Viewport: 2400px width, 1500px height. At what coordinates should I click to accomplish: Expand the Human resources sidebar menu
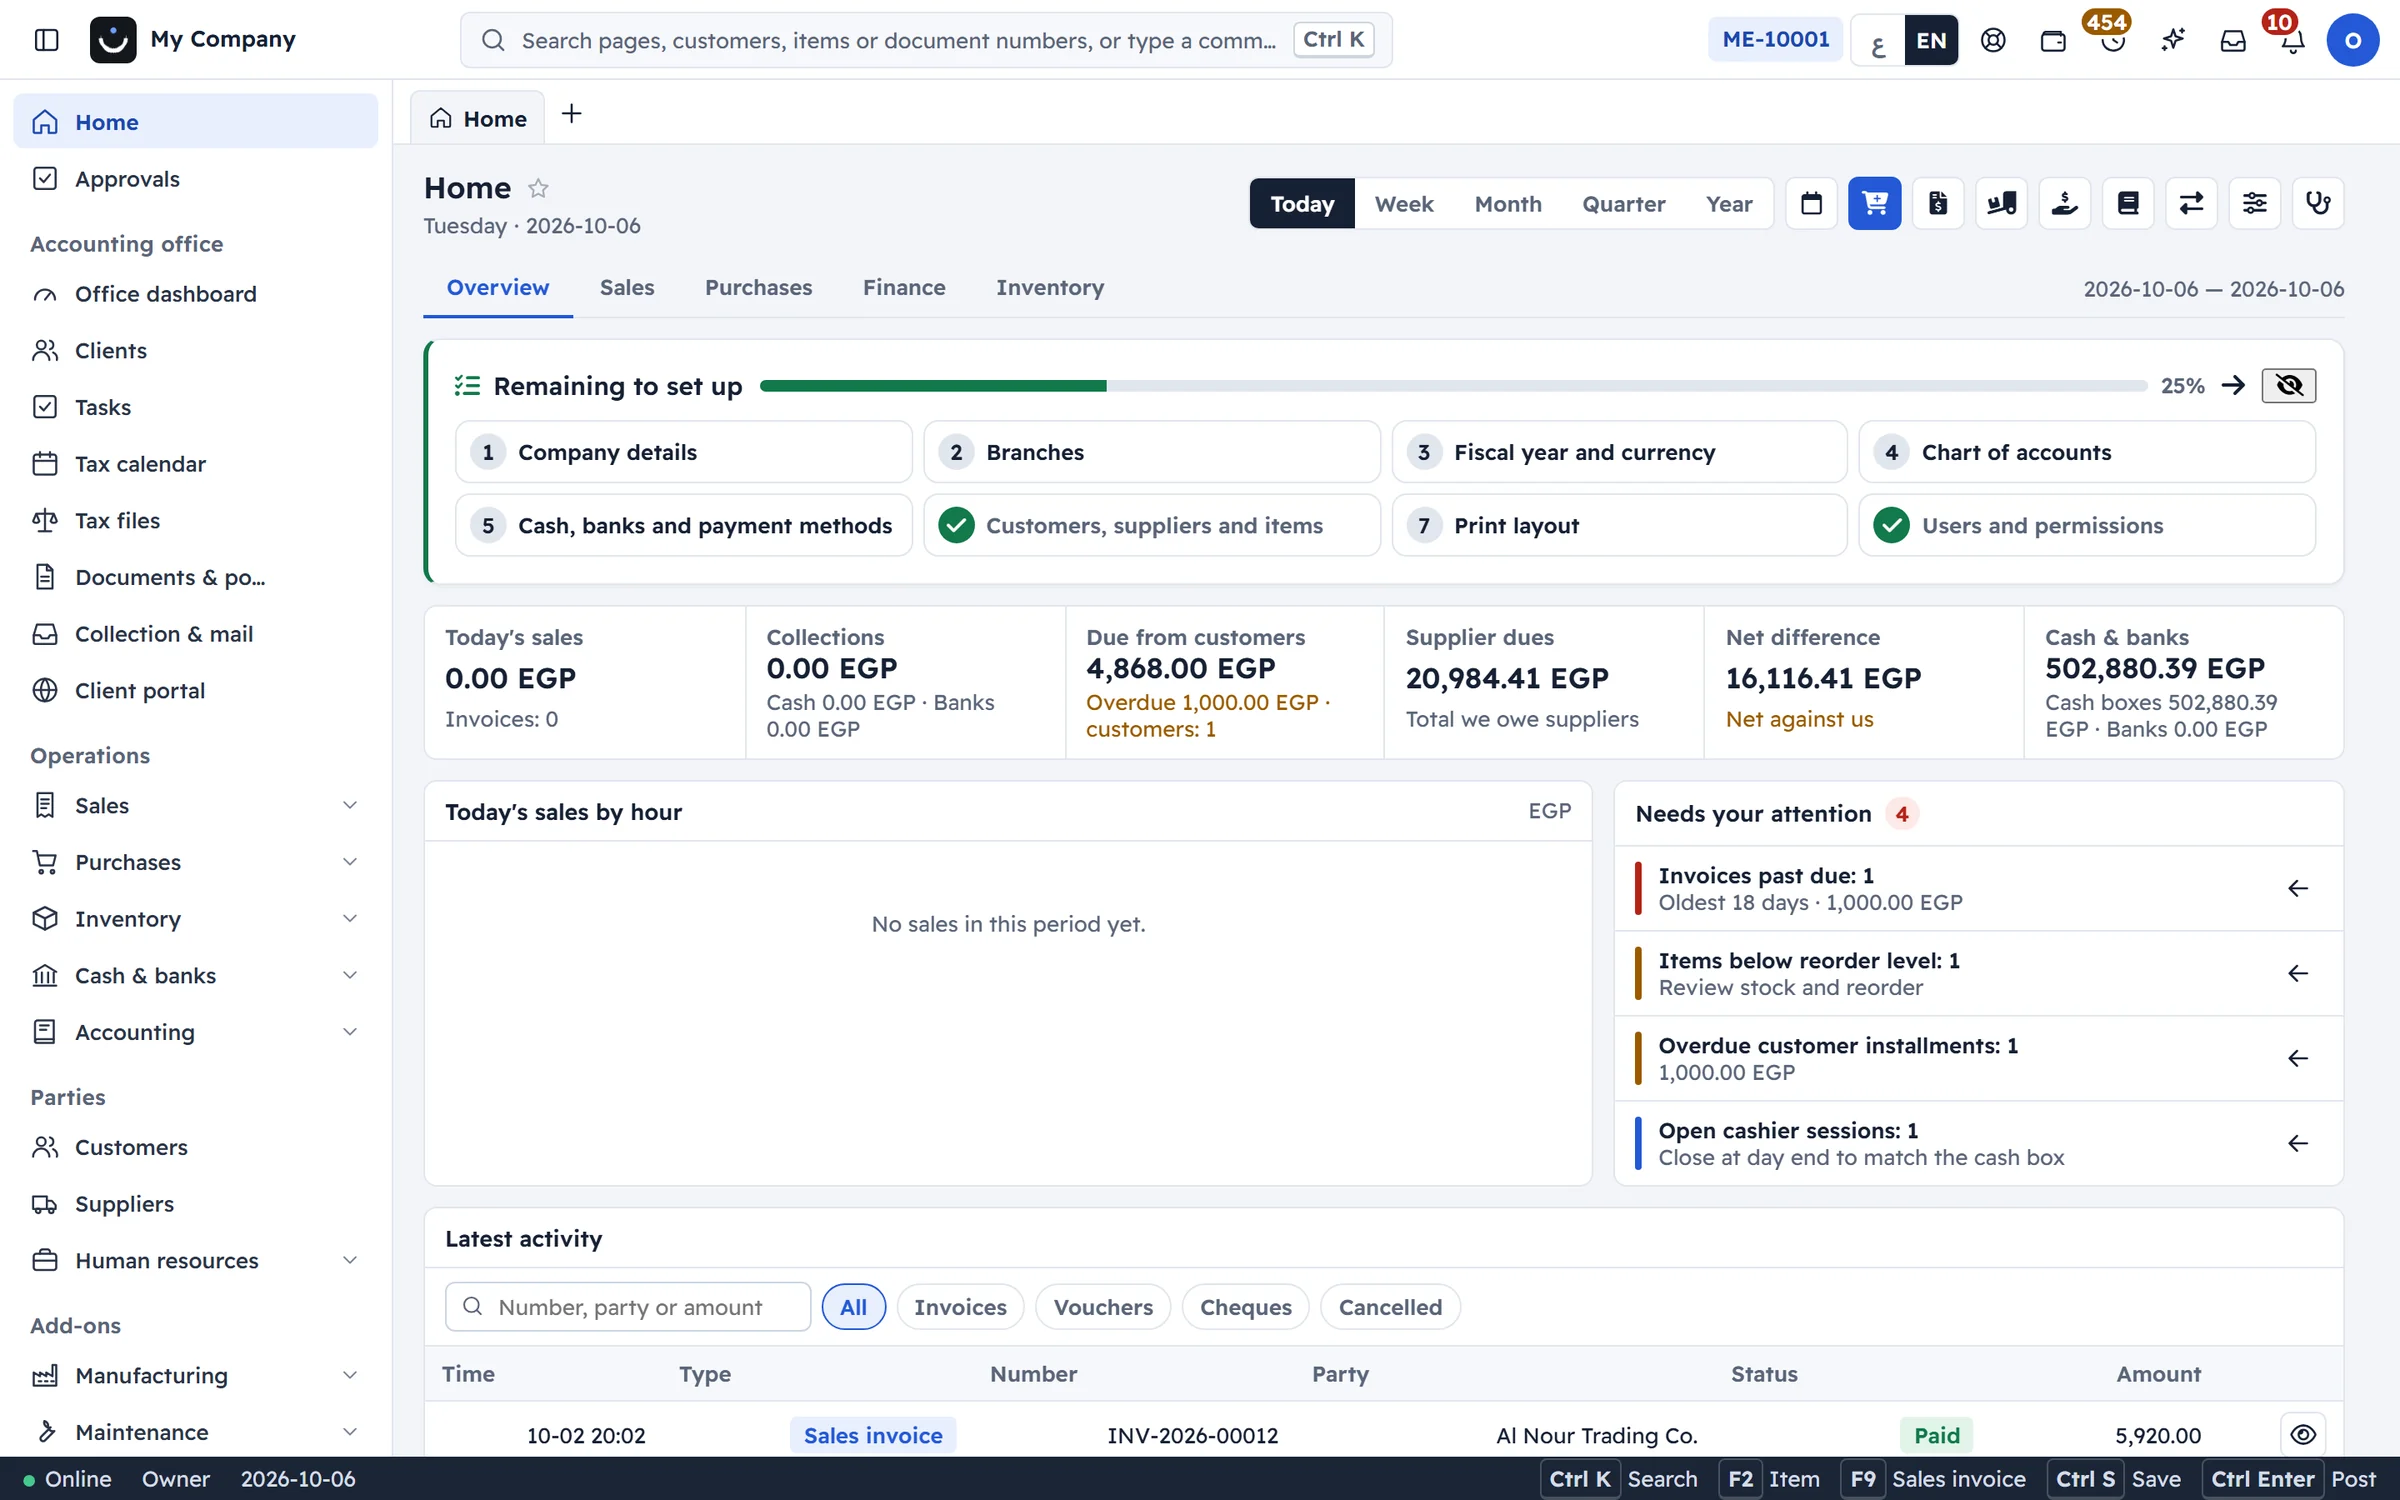pos(196,1260)
